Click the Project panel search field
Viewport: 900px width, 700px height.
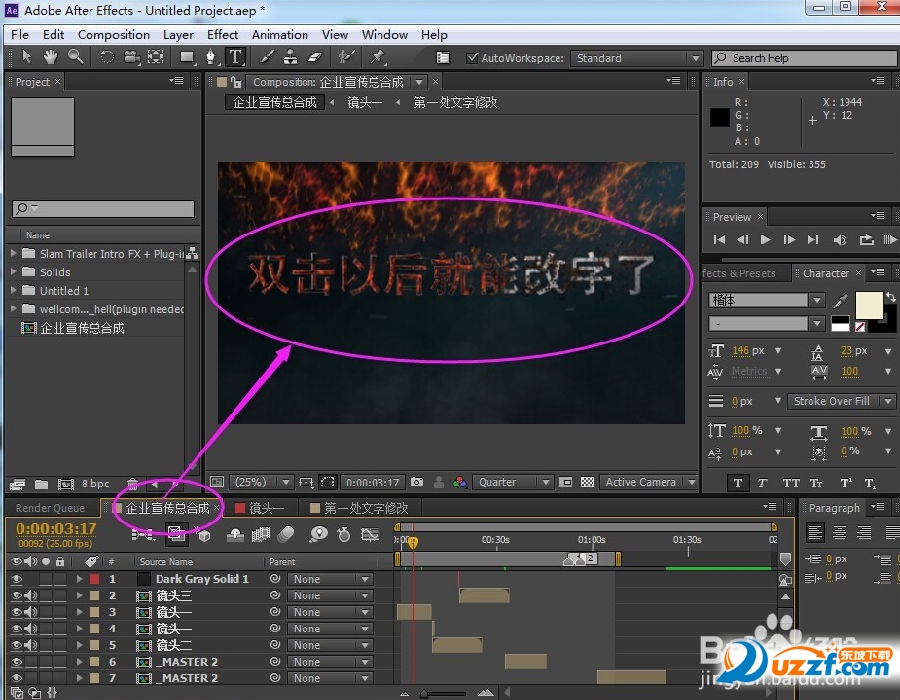103,208
